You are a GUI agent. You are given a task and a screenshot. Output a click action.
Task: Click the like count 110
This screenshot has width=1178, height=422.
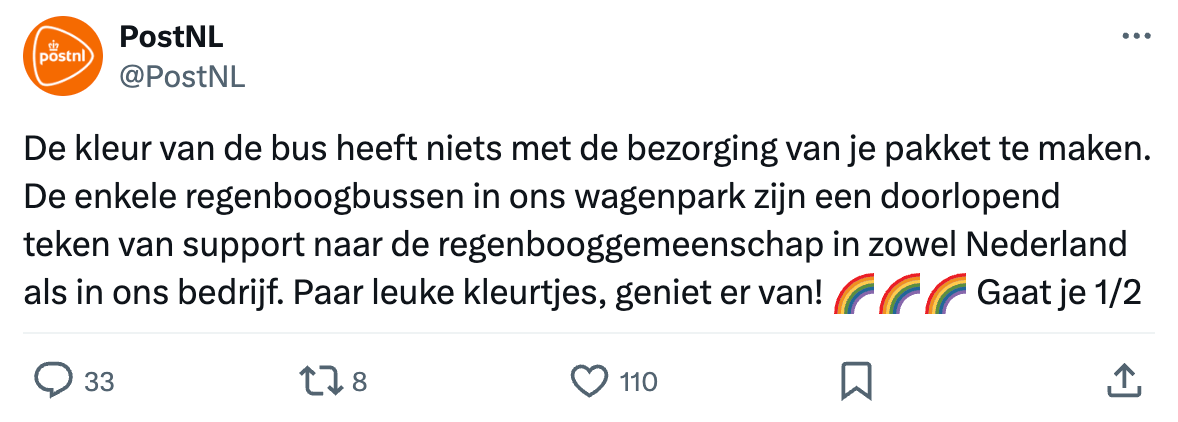tap(638, 381)
